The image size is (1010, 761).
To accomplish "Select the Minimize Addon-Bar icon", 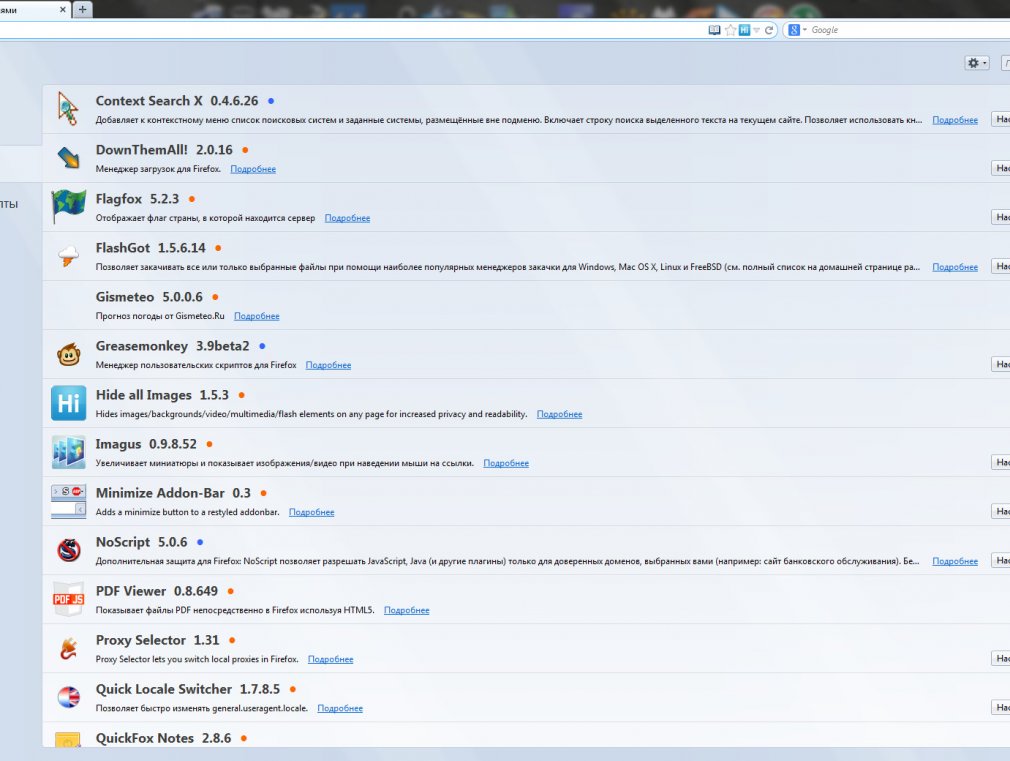I will tap(68, 501).
